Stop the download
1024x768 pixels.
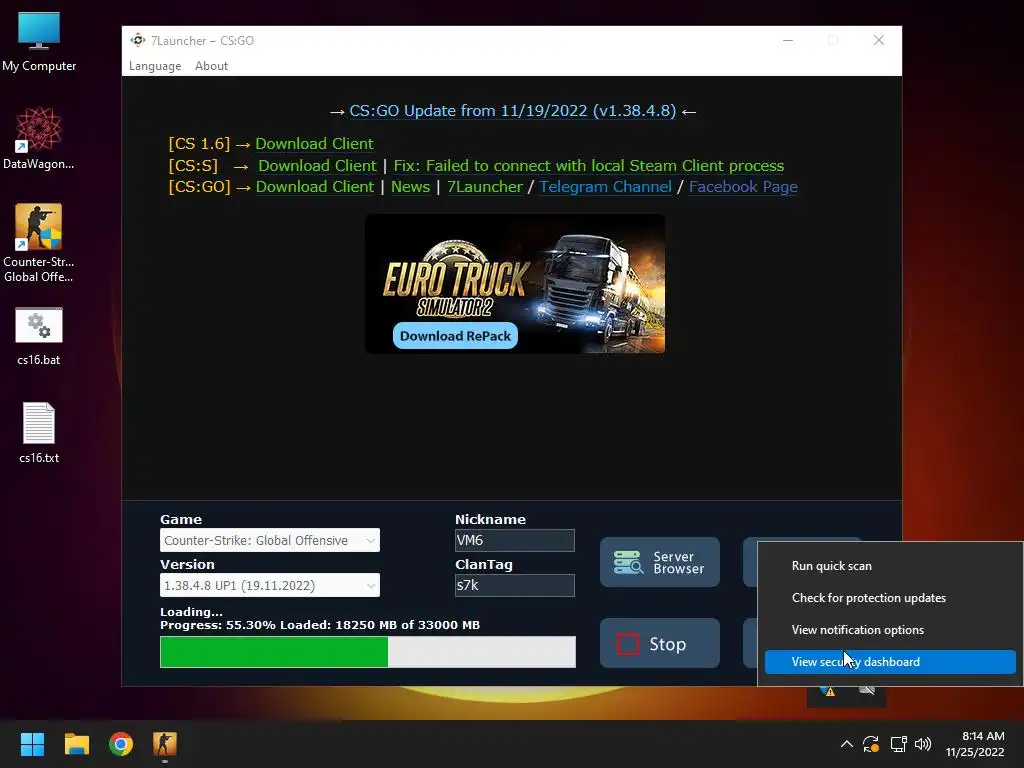click(660, 644)
